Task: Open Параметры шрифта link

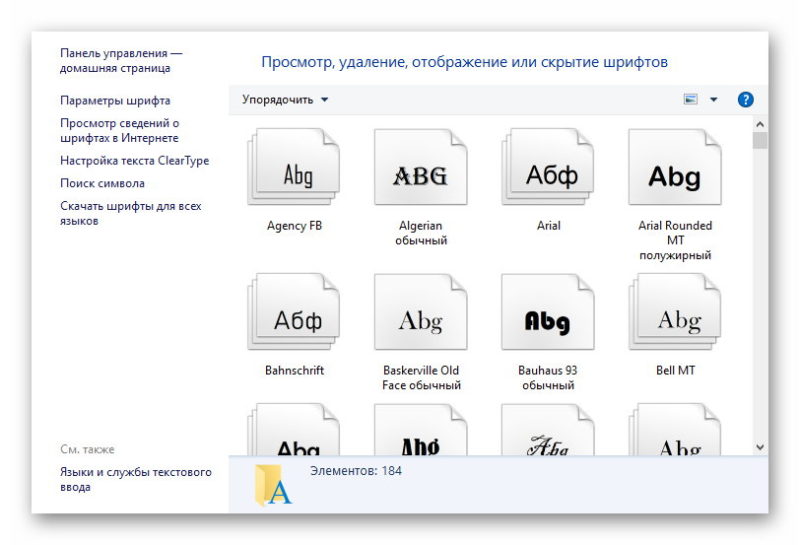Action: tap(115, 101)
